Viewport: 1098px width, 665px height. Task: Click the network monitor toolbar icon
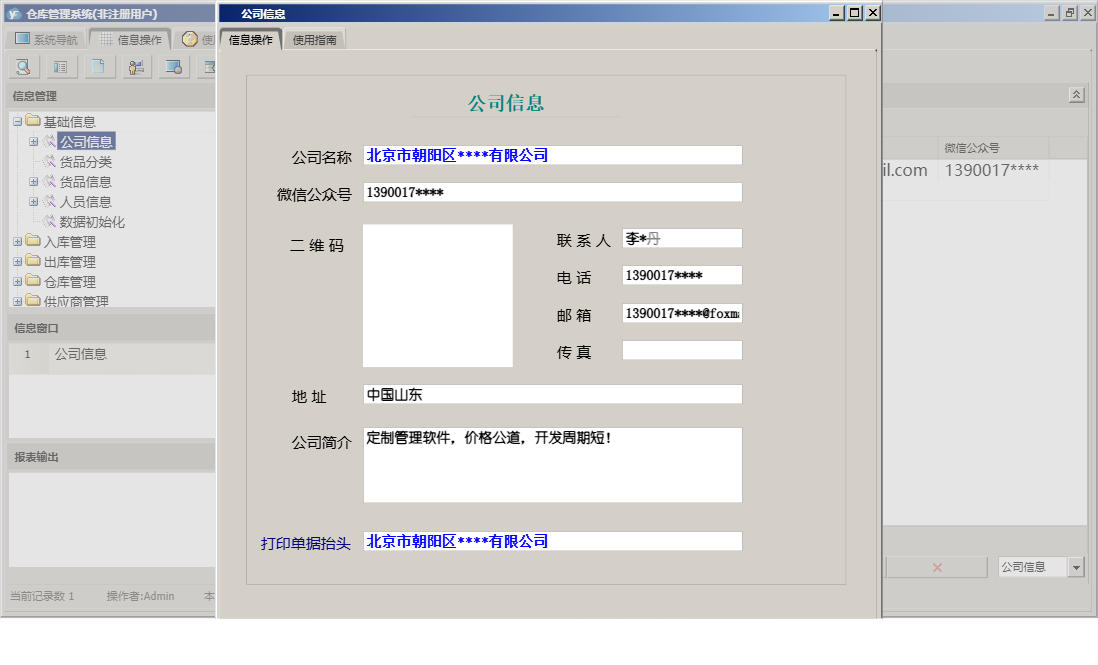[174, 66]
